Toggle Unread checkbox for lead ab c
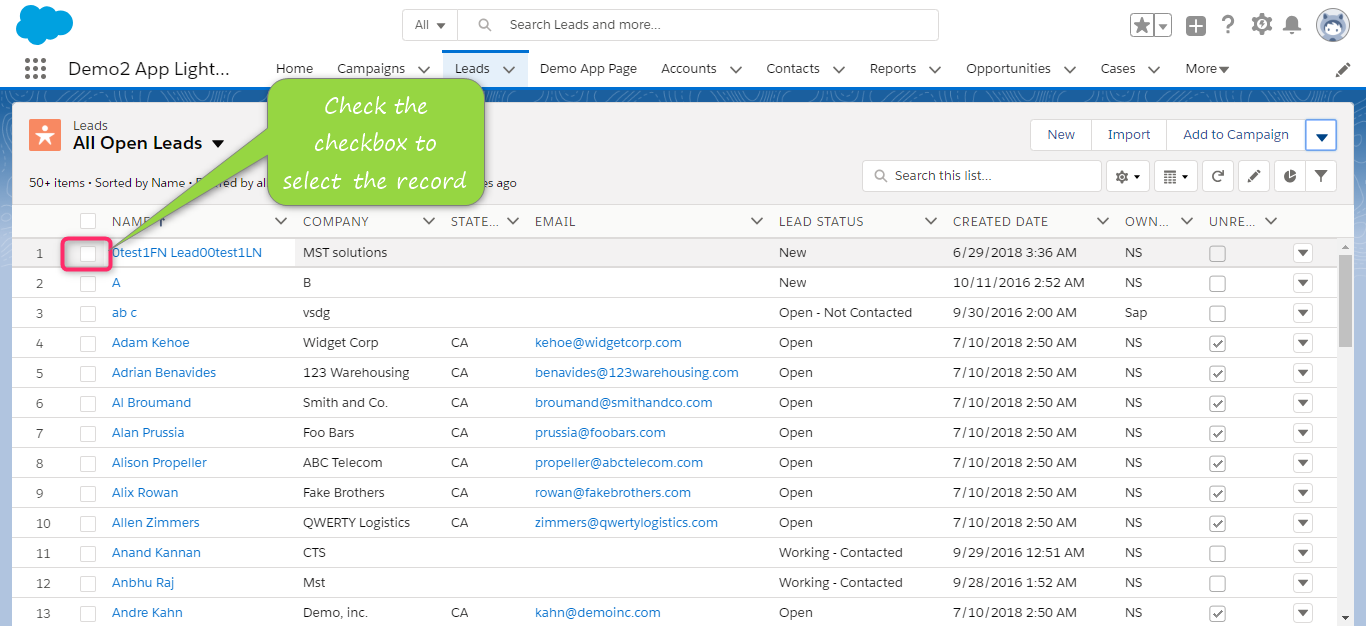Screen dimensions: 1366x626 click(x=1217, y=313)
